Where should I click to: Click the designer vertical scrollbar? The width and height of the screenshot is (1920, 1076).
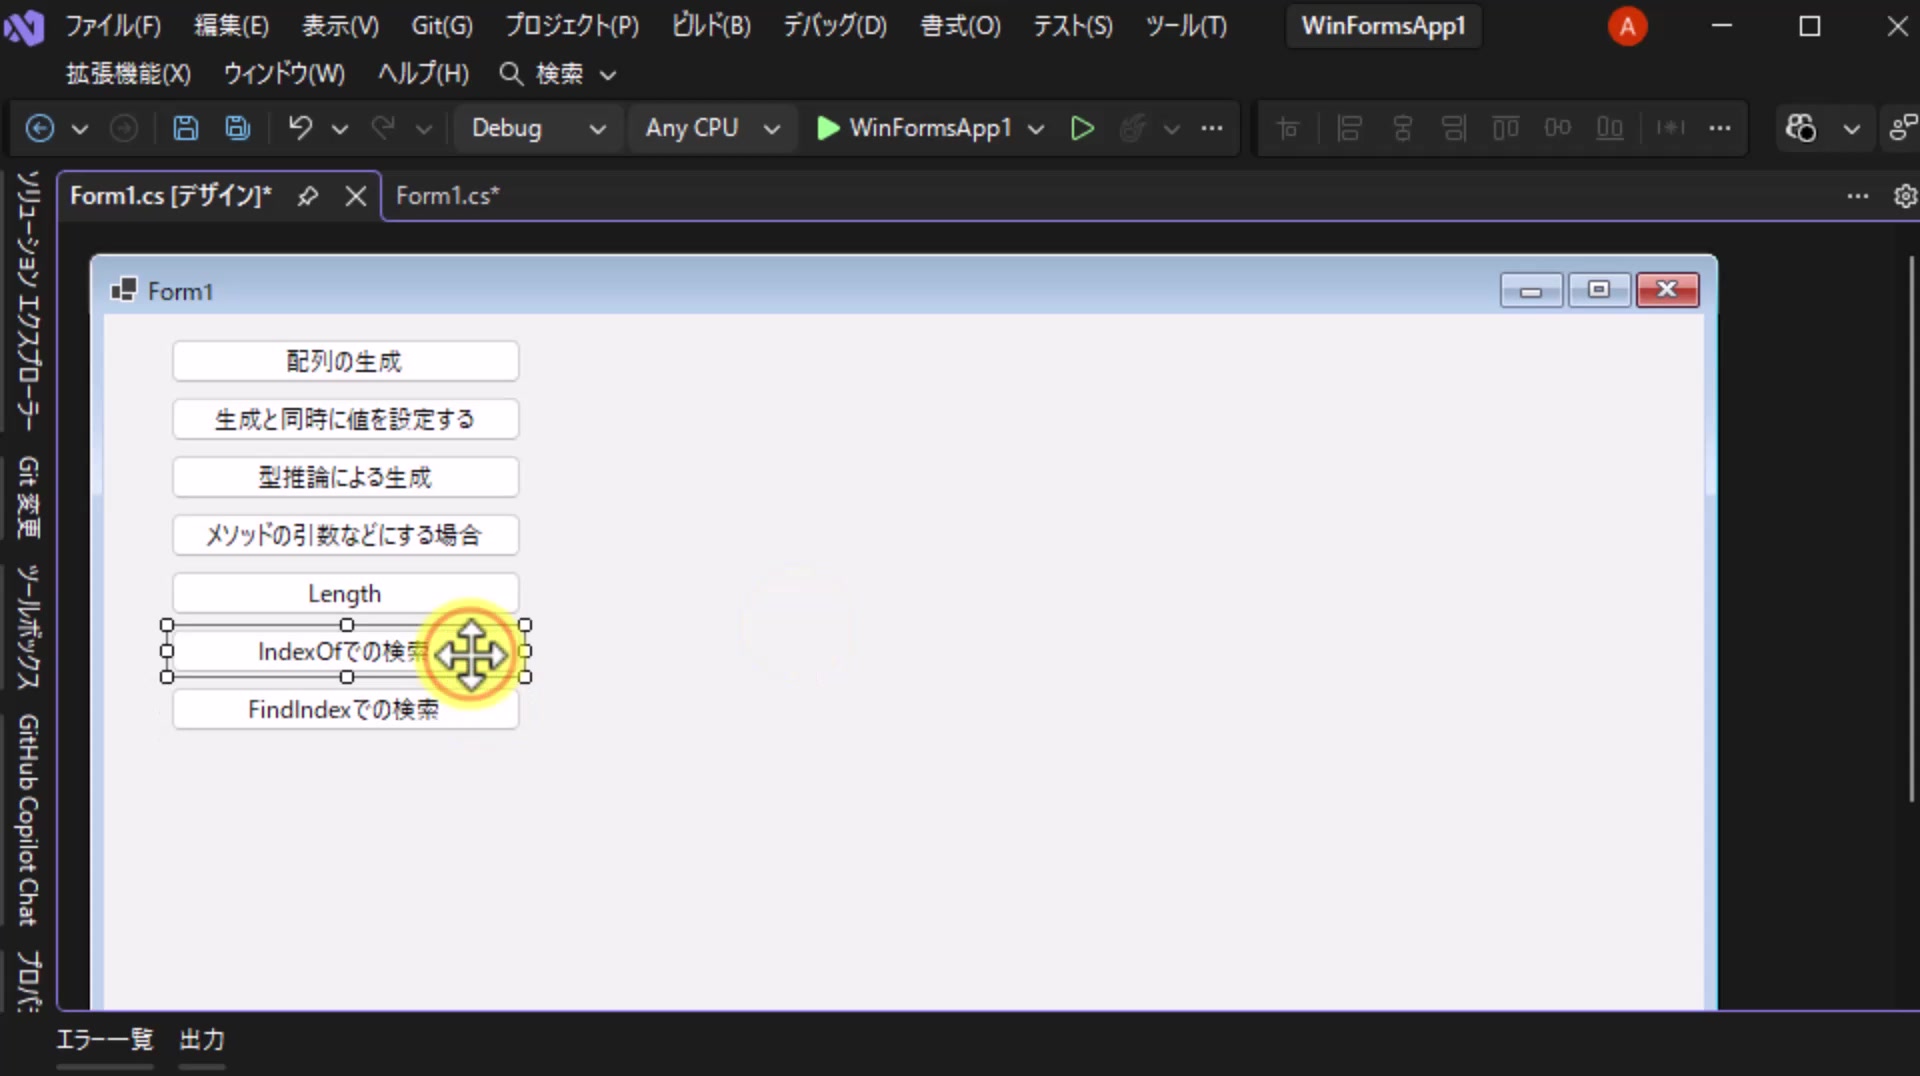pos(1911,530)
